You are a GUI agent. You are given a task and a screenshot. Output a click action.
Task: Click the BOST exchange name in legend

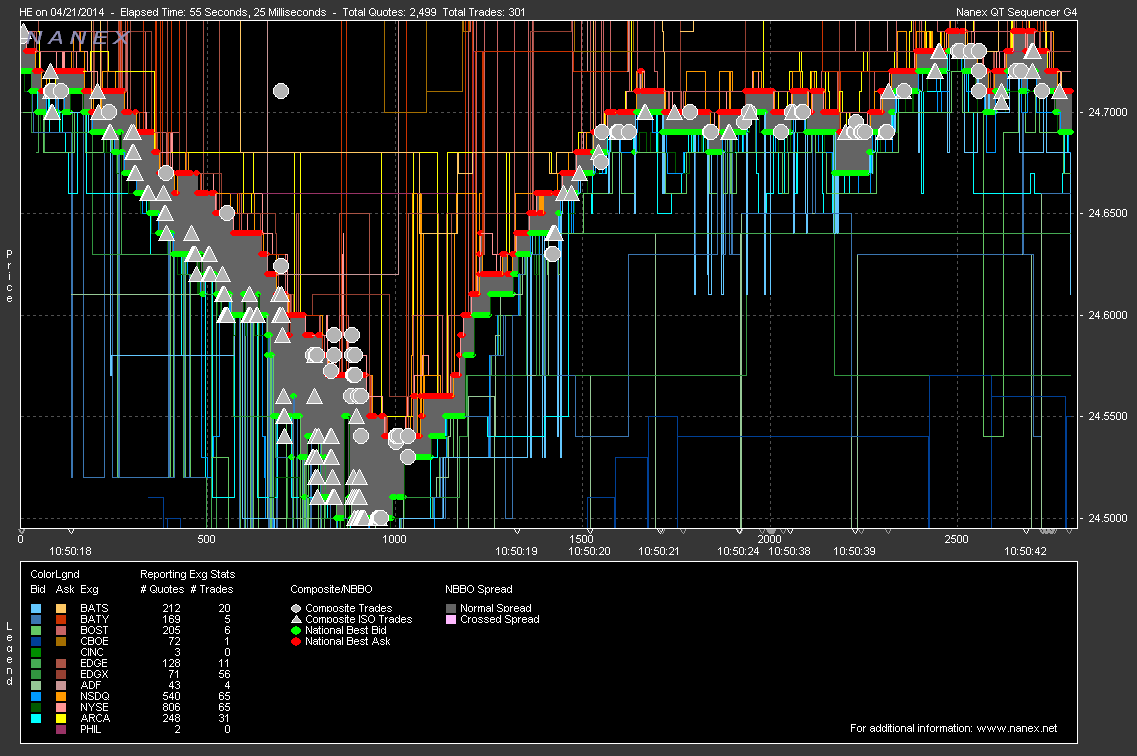[94, 631]
